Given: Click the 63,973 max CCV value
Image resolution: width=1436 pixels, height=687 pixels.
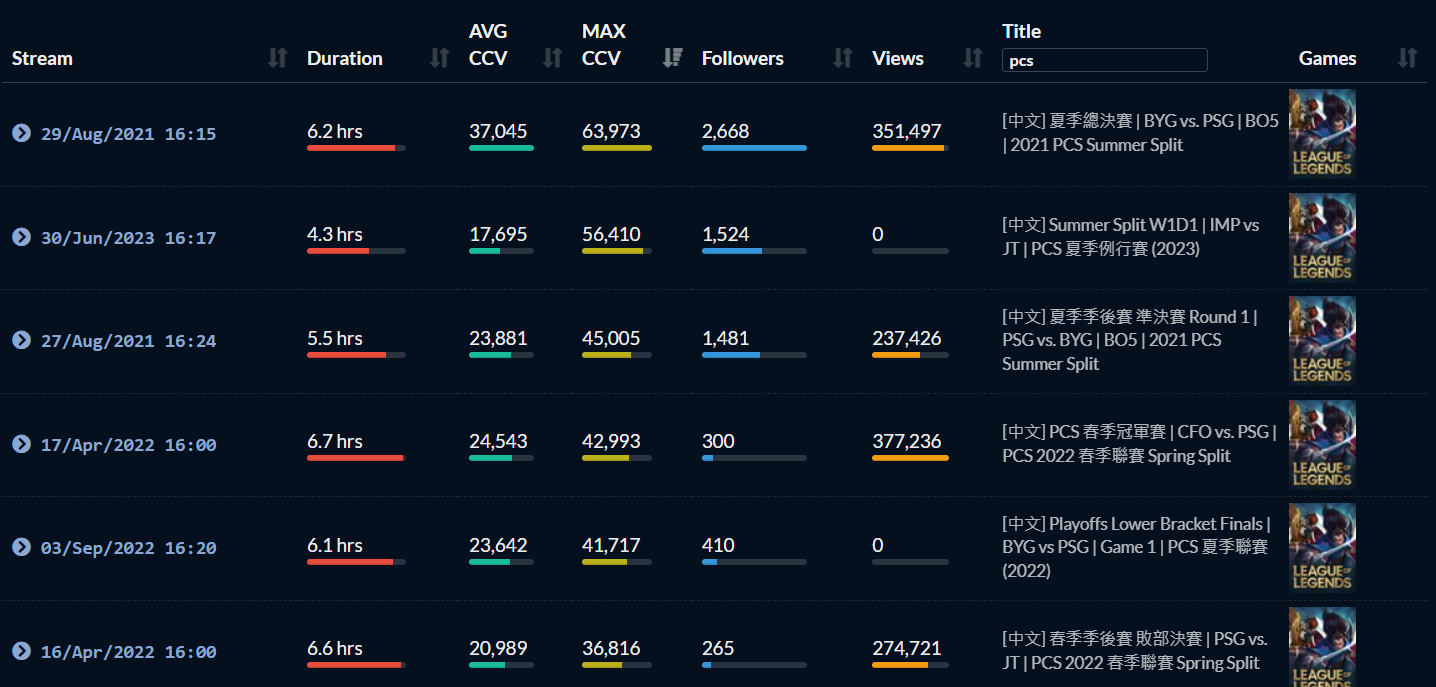Looking at the screenshot, I should pyautogui.click(x=611, y=131).
